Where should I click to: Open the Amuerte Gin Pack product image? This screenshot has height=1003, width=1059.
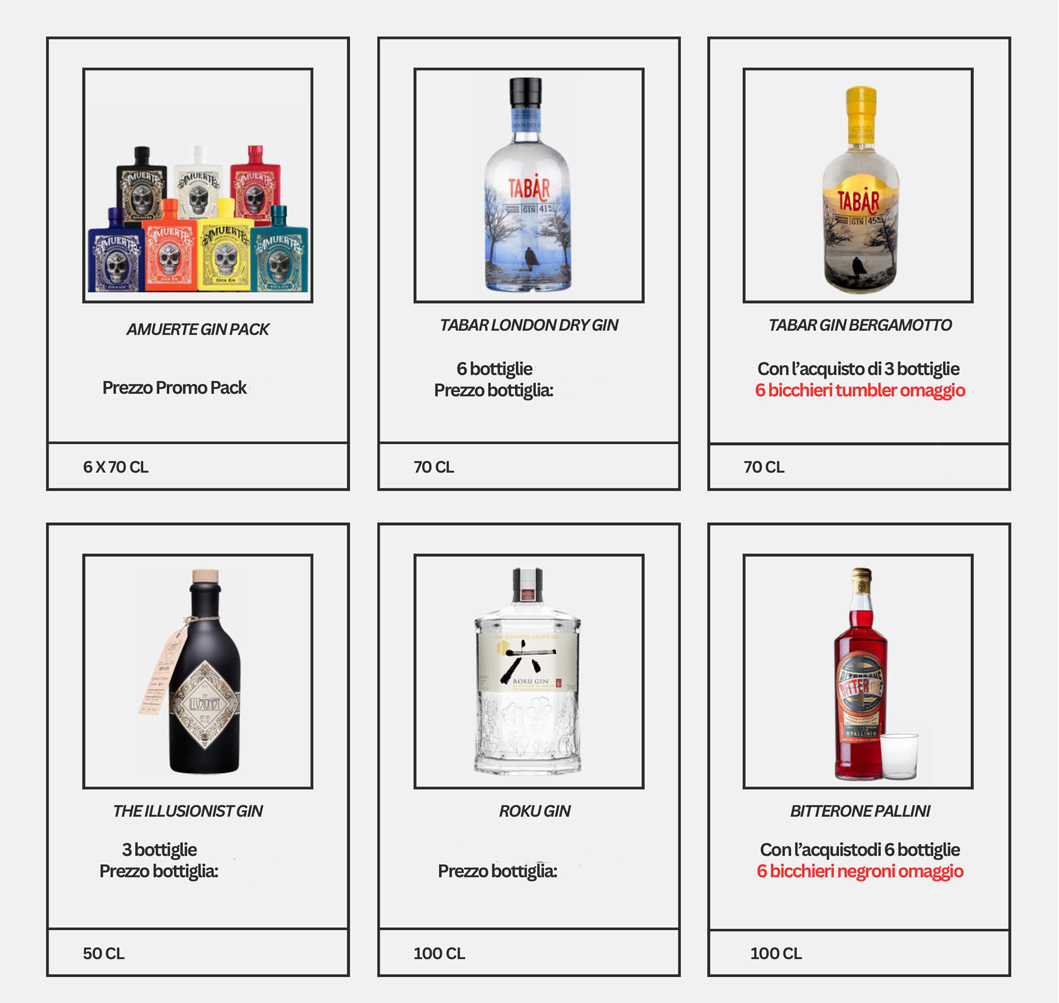coord(197,185)
